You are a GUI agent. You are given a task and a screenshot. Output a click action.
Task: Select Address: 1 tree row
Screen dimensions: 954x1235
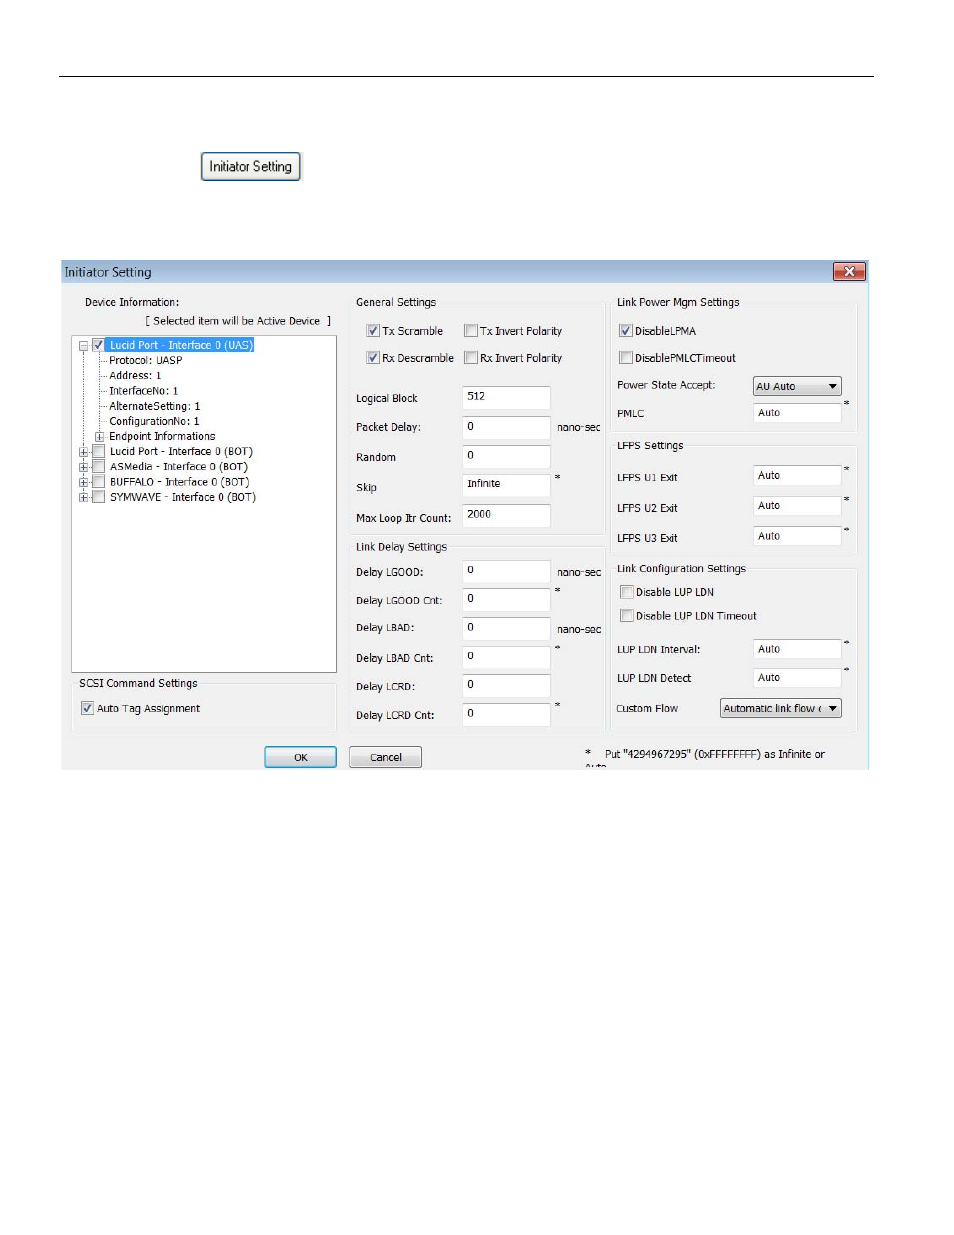(x=135, y=376)
